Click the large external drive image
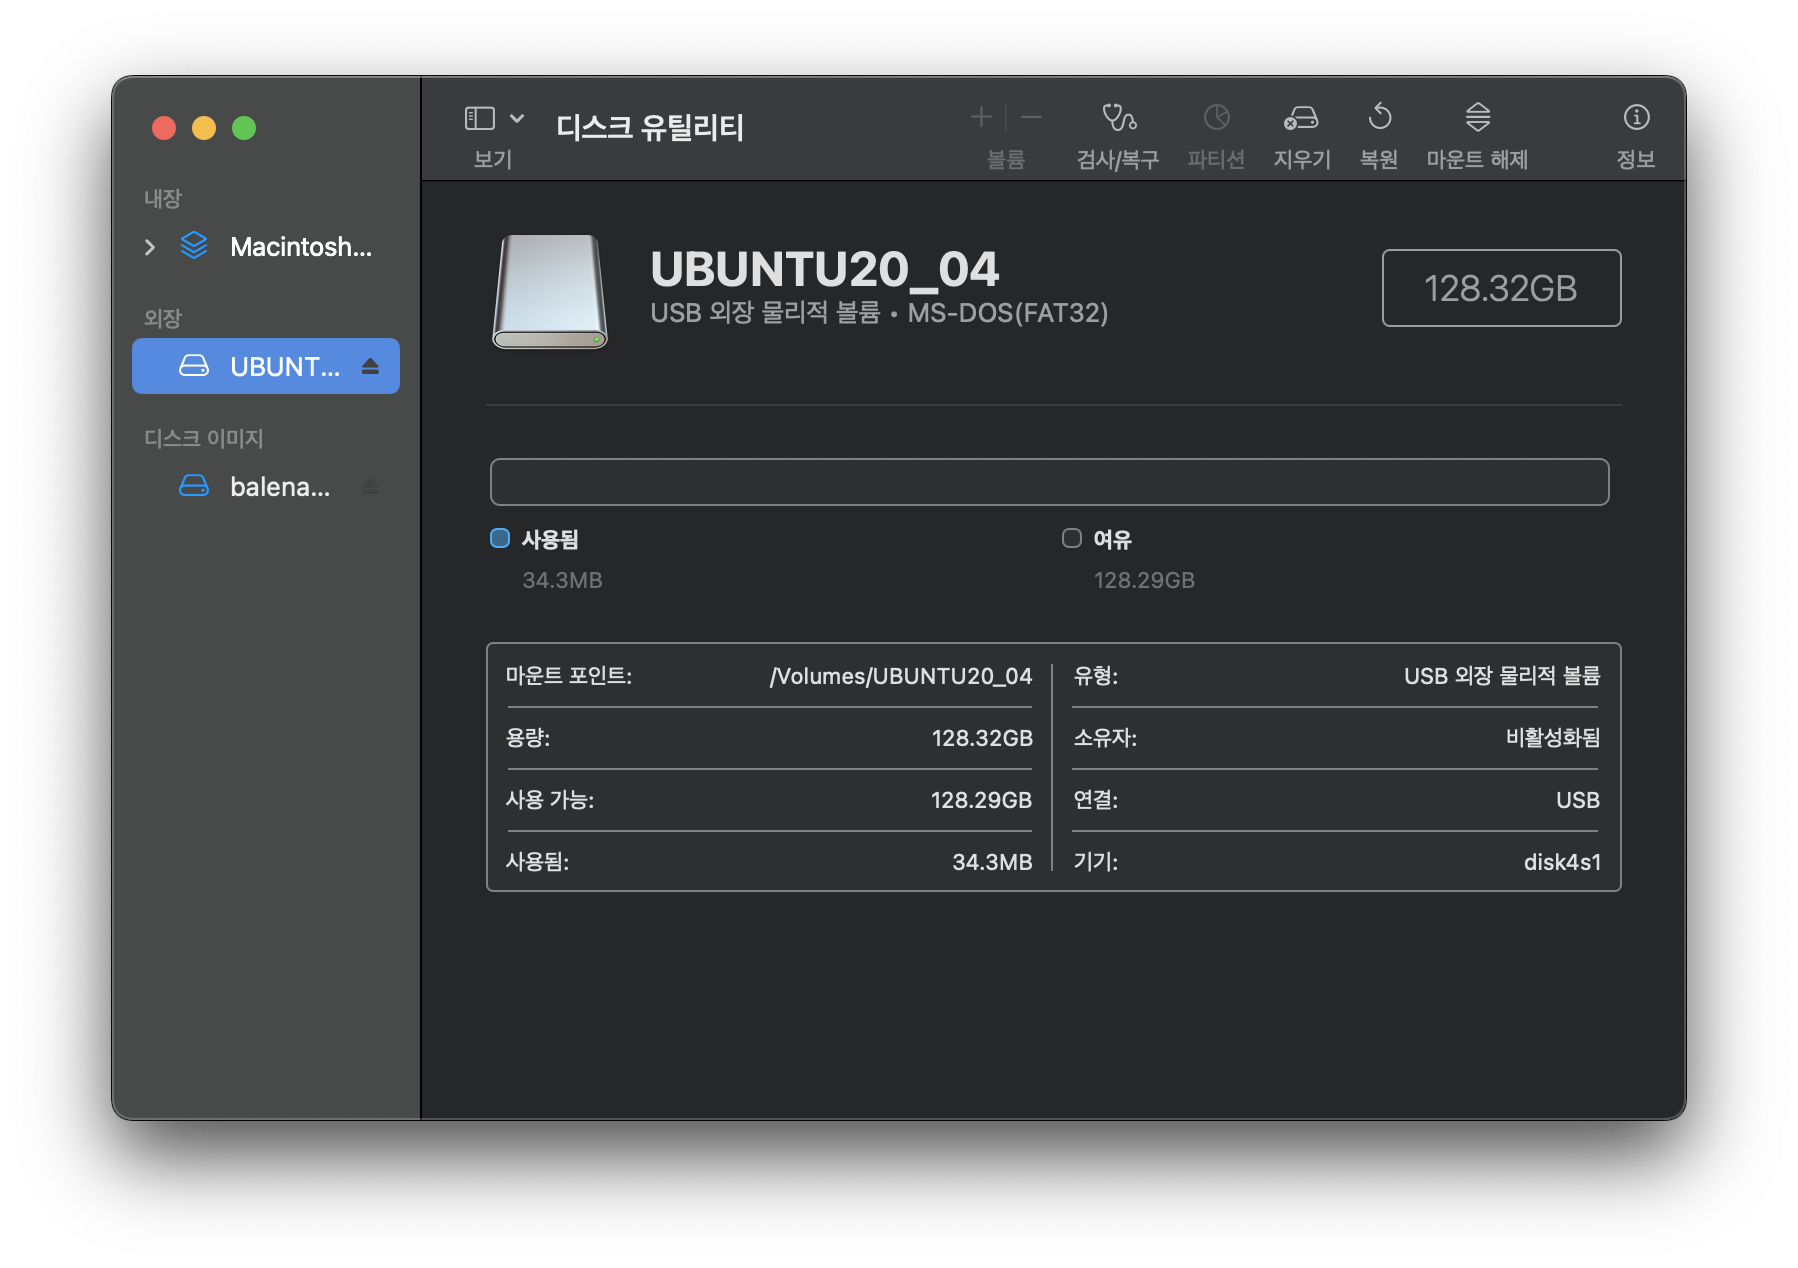The height and width of the screenshot is (1268, 1798). (550, 292)
